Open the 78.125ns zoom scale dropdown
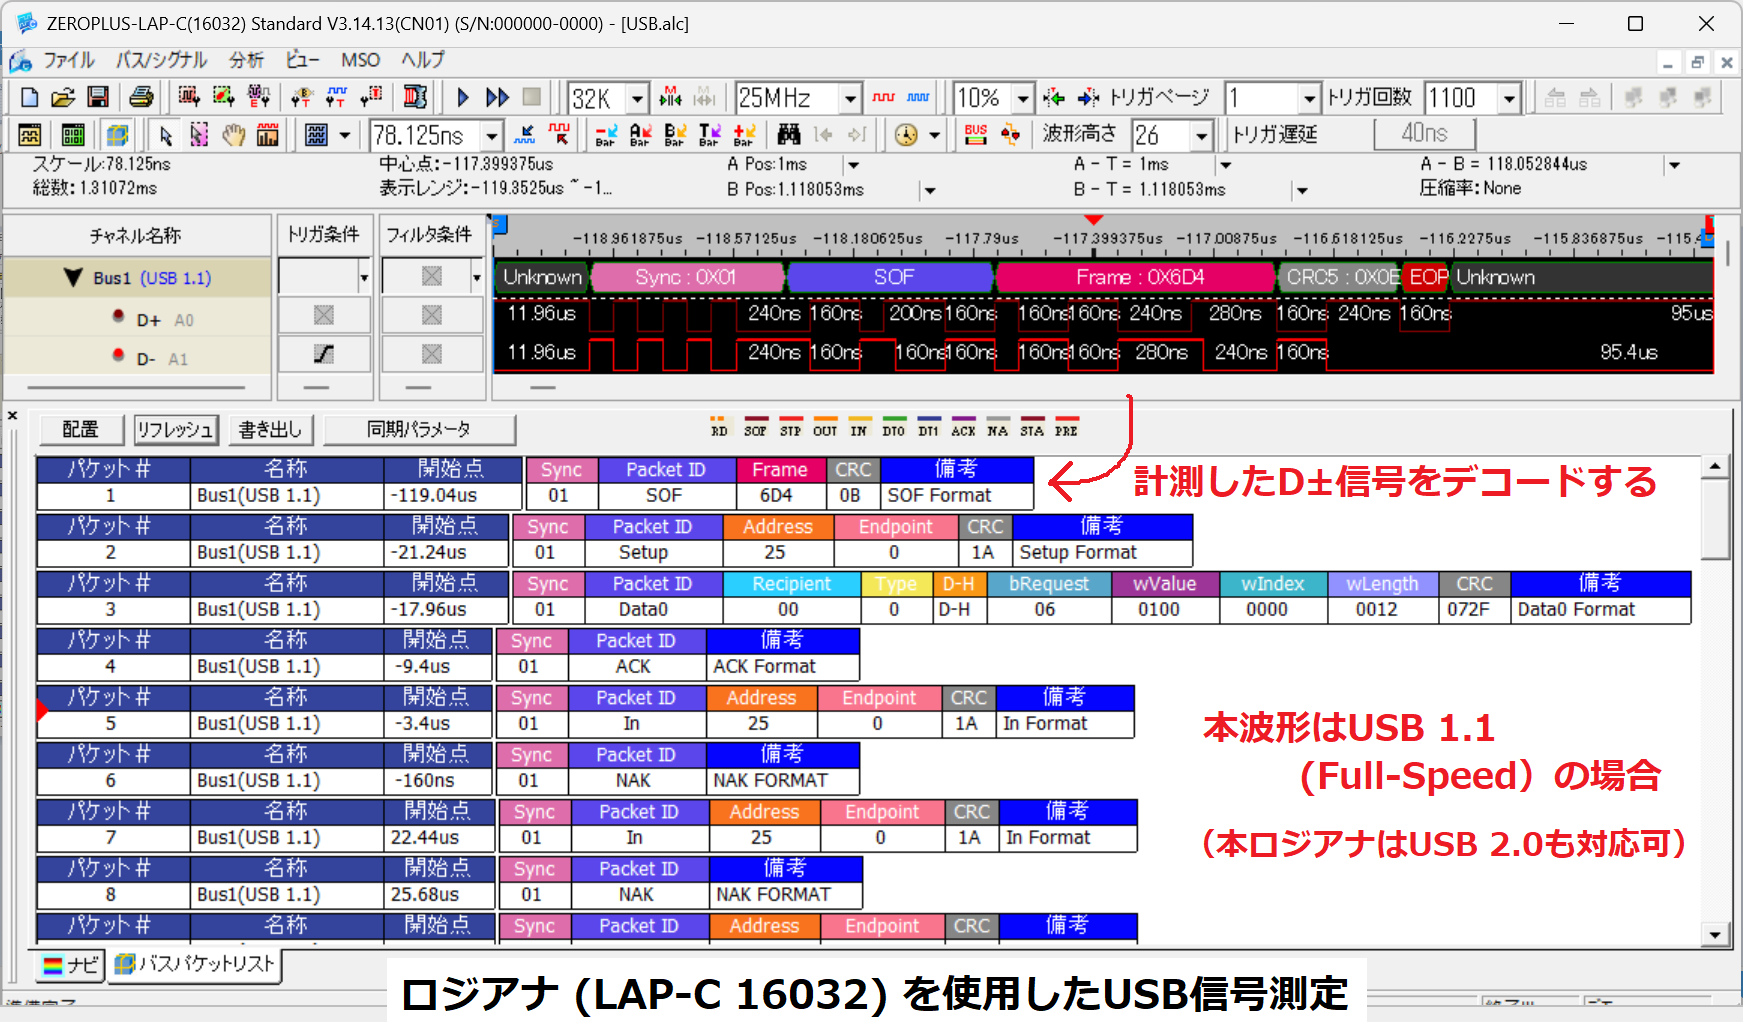 (492, 135)
